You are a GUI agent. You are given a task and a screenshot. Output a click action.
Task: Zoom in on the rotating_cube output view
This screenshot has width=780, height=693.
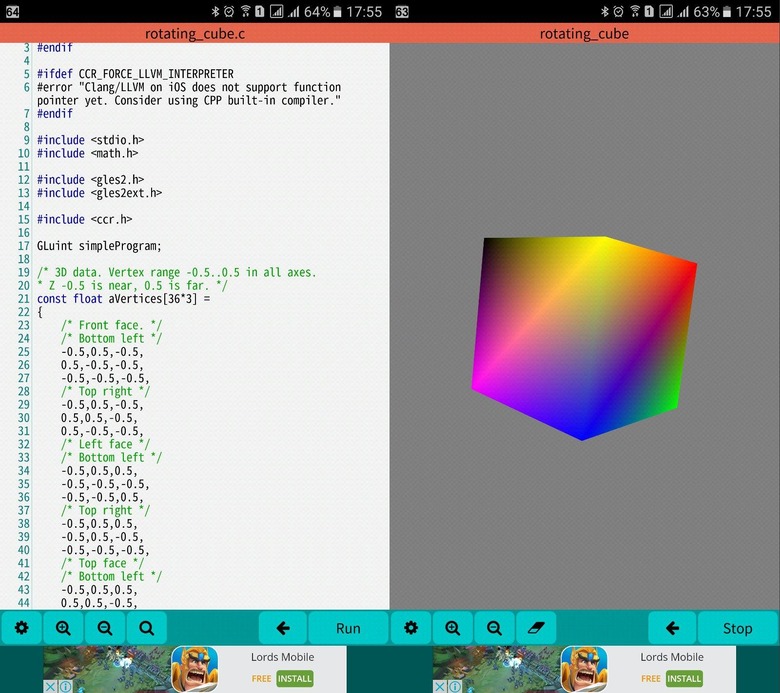tap(453, 628)
